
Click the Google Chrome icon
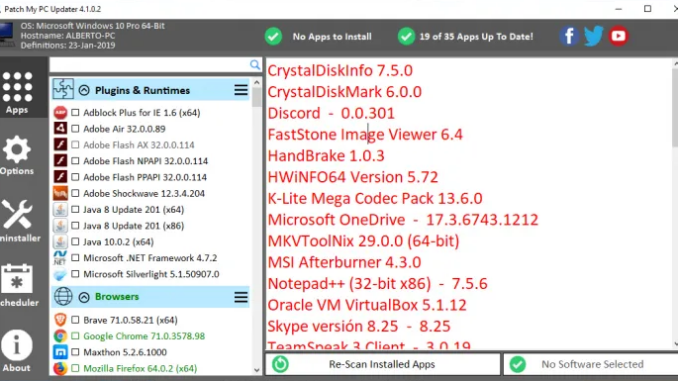click(60, 336)
